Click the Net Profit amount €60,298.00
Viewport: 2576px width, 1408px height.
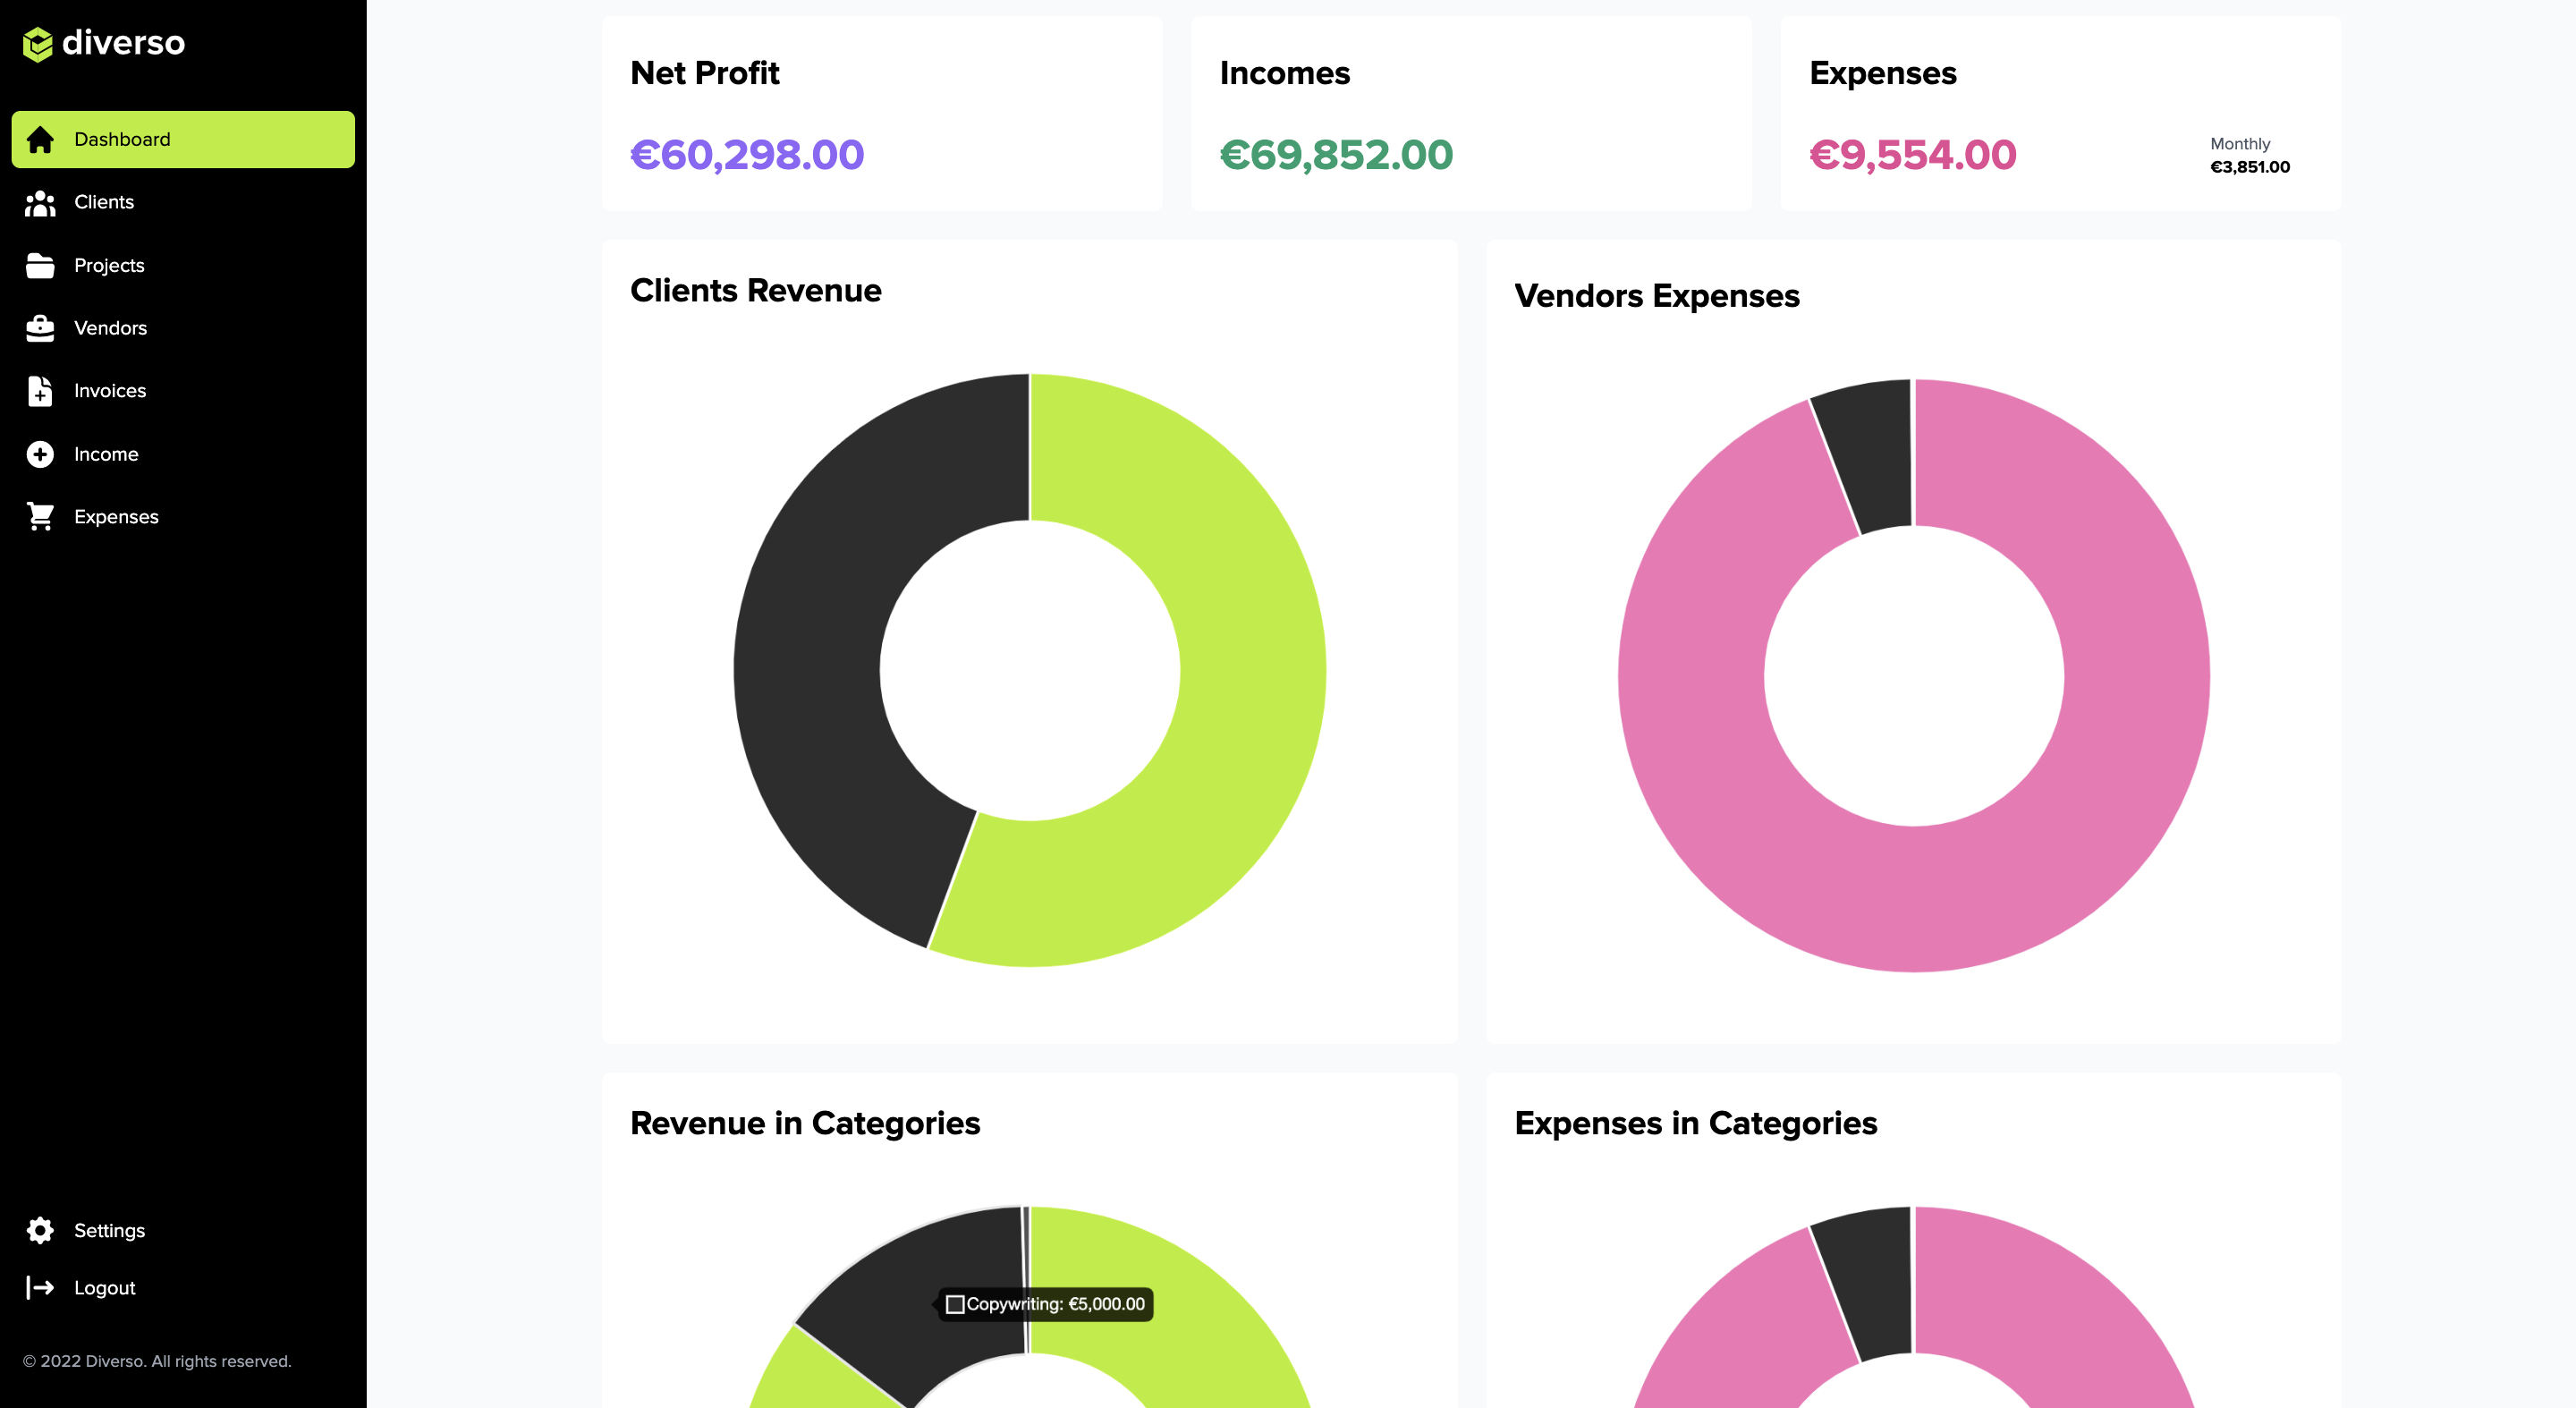point(747,155)
